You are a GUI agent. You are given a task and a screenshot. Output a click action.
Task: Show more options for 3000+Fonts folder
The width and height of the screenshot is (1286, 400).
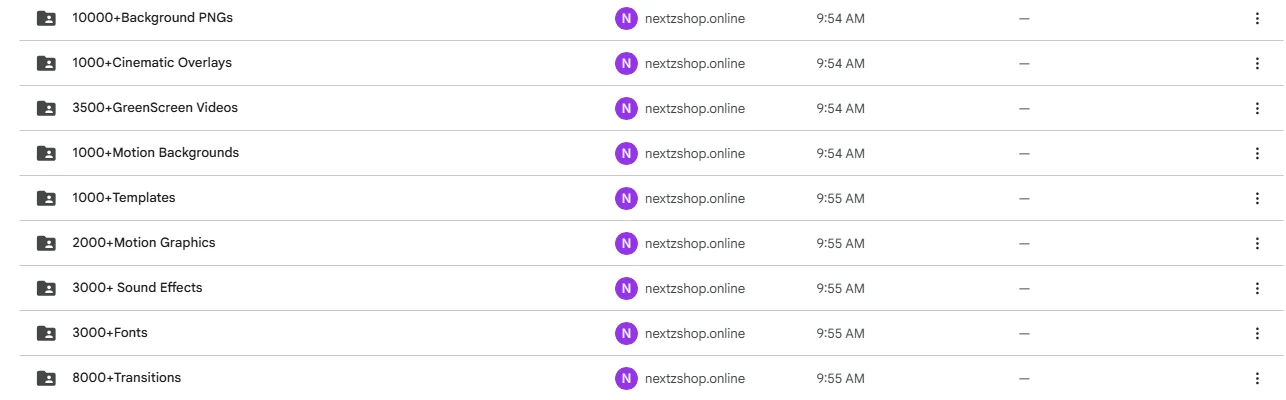1257,333
